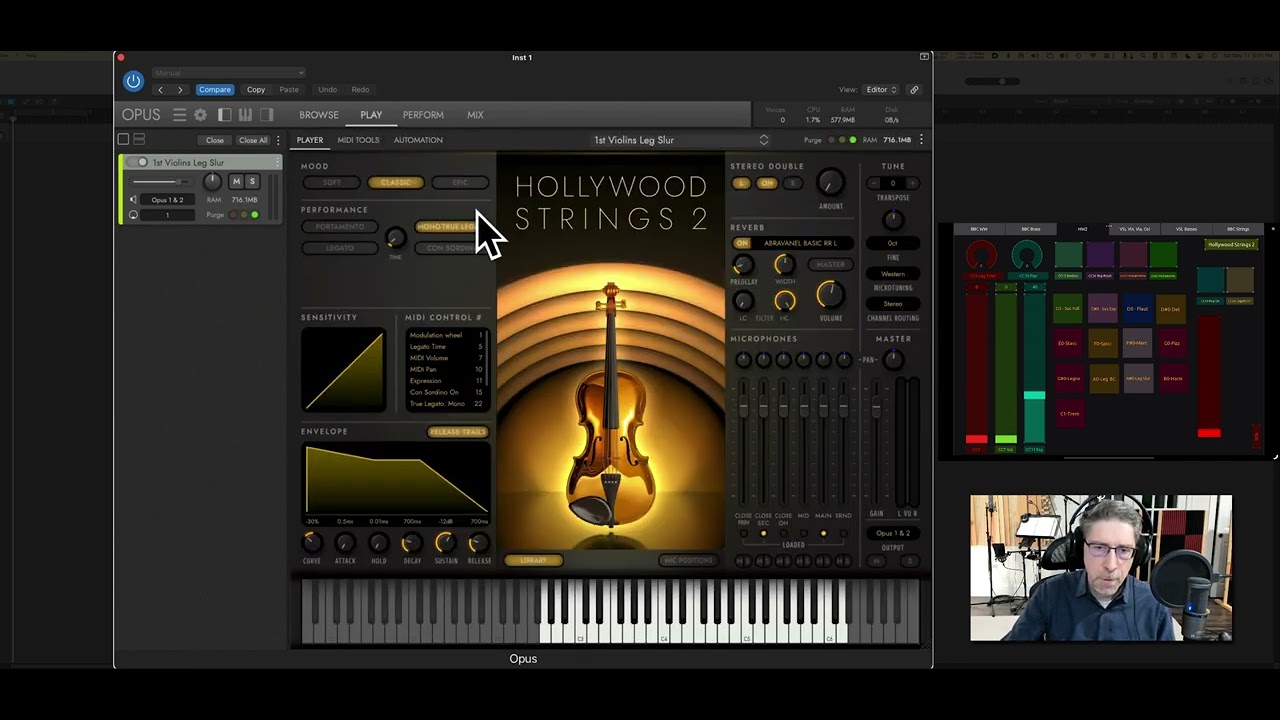Toggle the virtual keyboard icon
This screenshot has width=1280, height=720.
(x=245, y=115)
